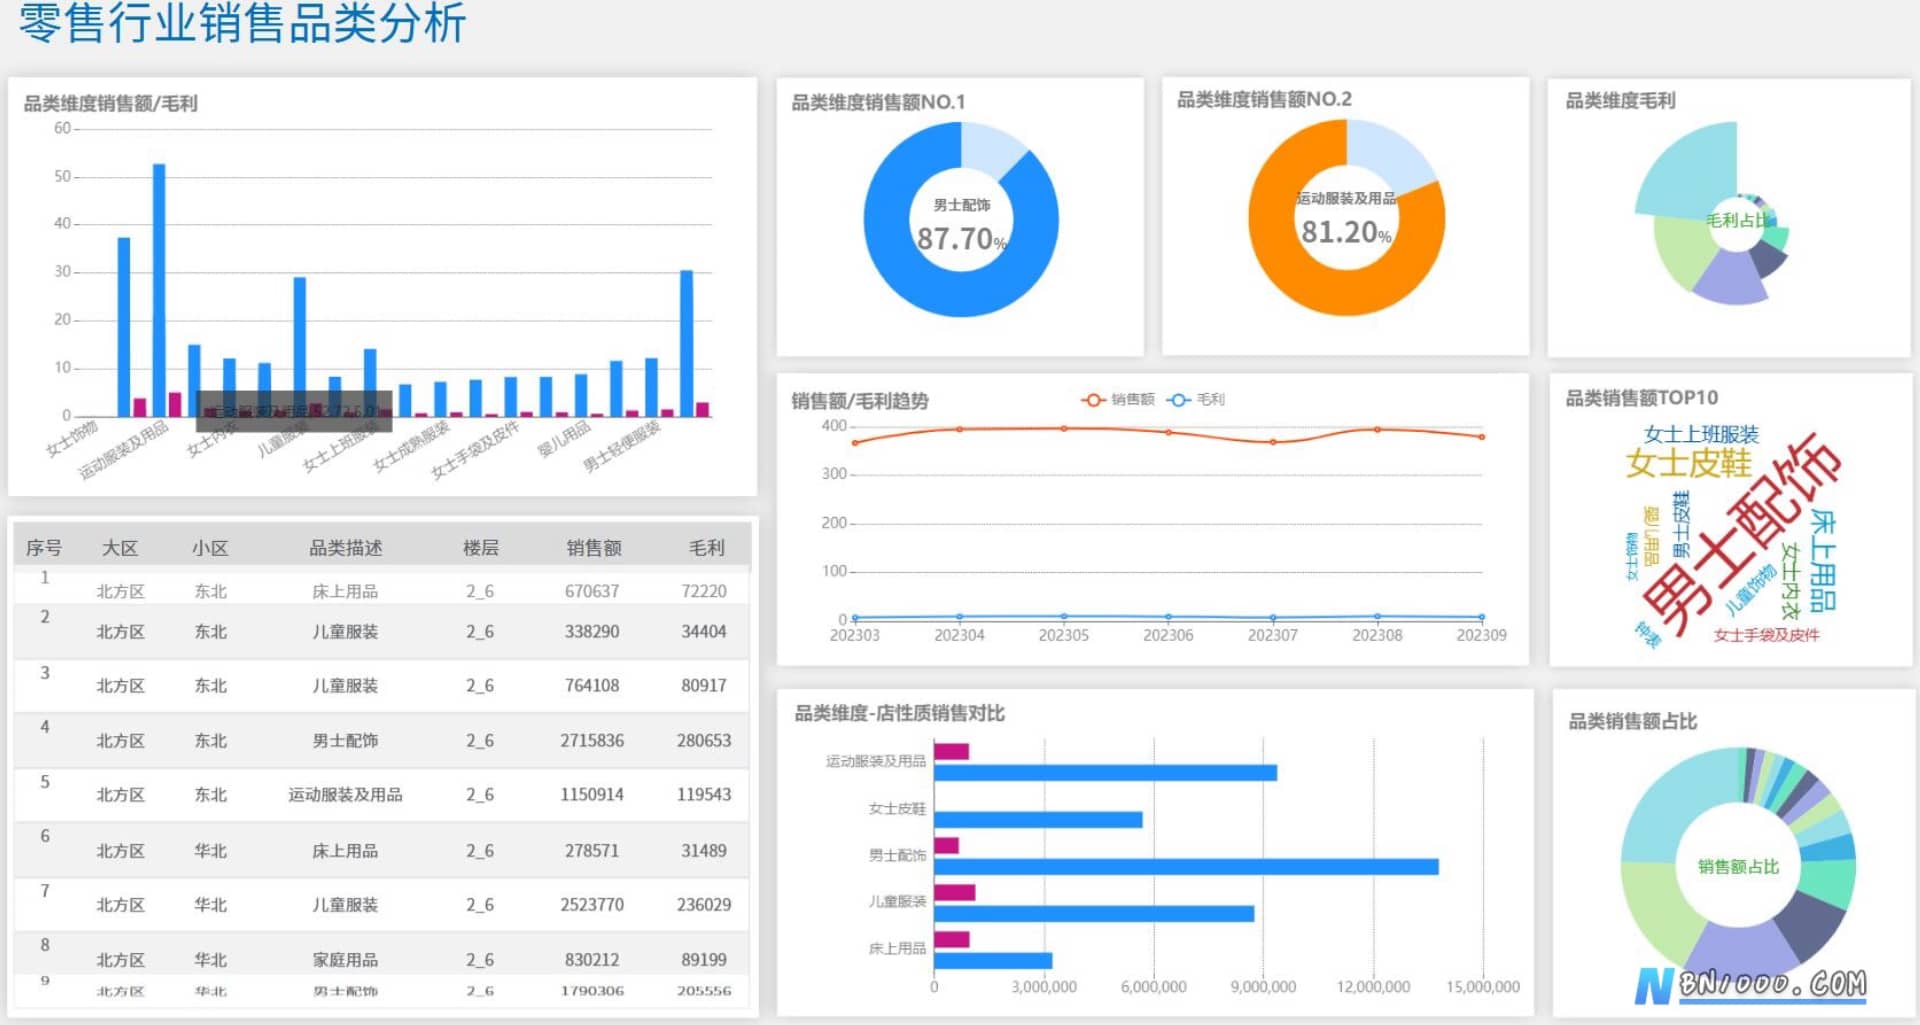
Task: Click the 大区 column header
Action: [120, 548]
